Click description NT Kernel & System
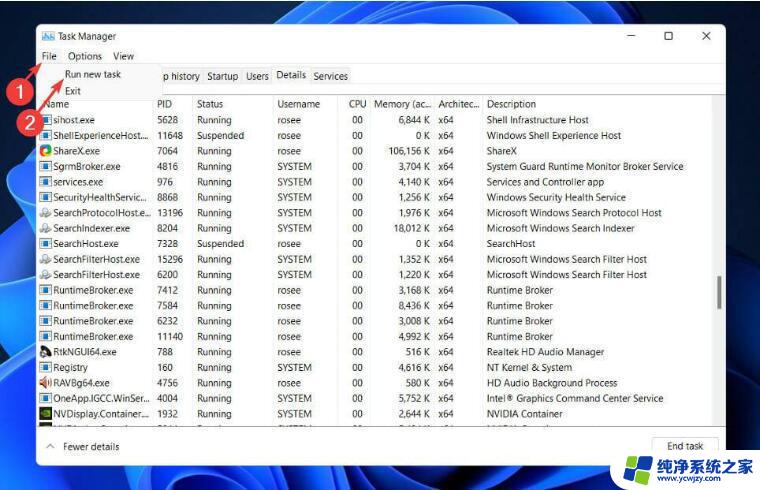760x490 pixels. 529,367
